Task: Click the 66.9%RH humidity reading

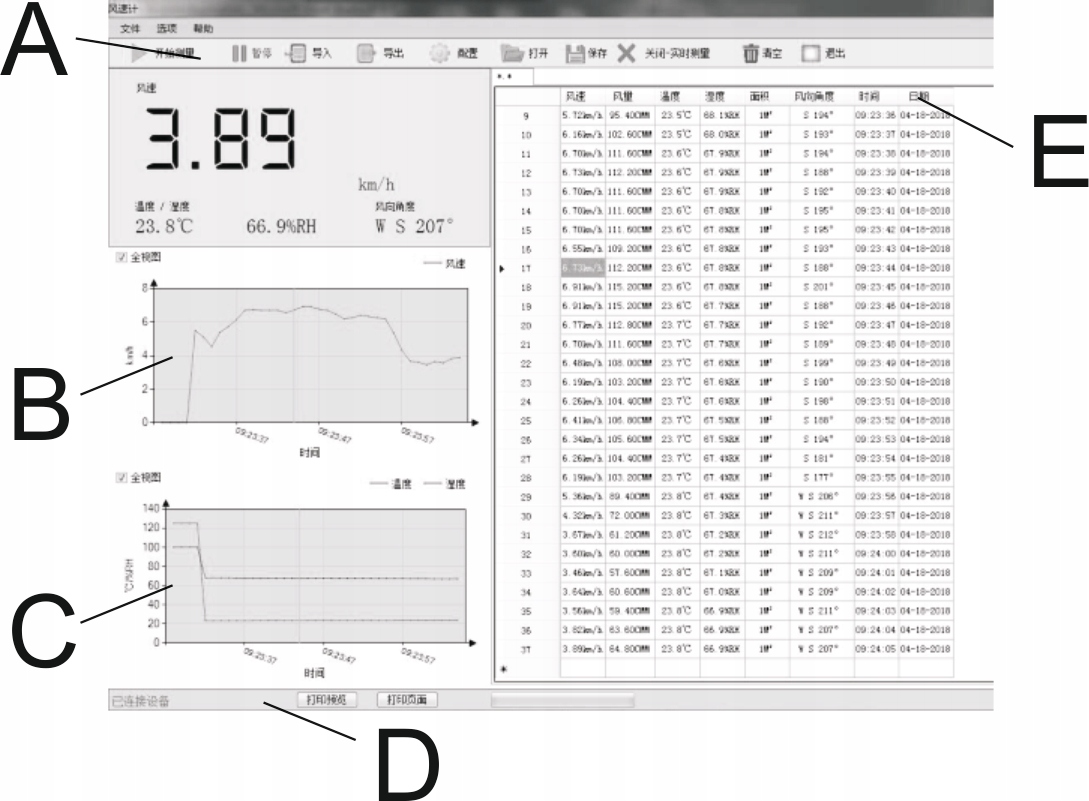Action: coord(281,226)
